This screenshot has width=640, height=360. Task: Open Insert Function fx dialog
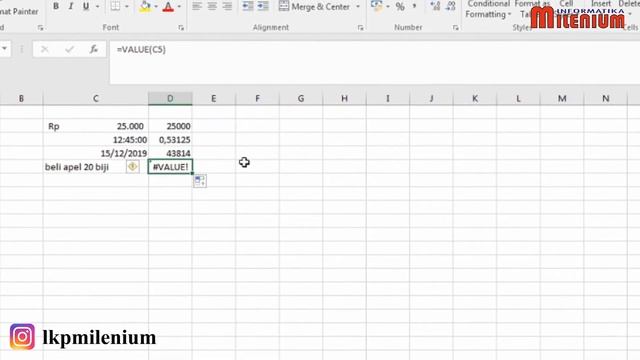[94, 49]
